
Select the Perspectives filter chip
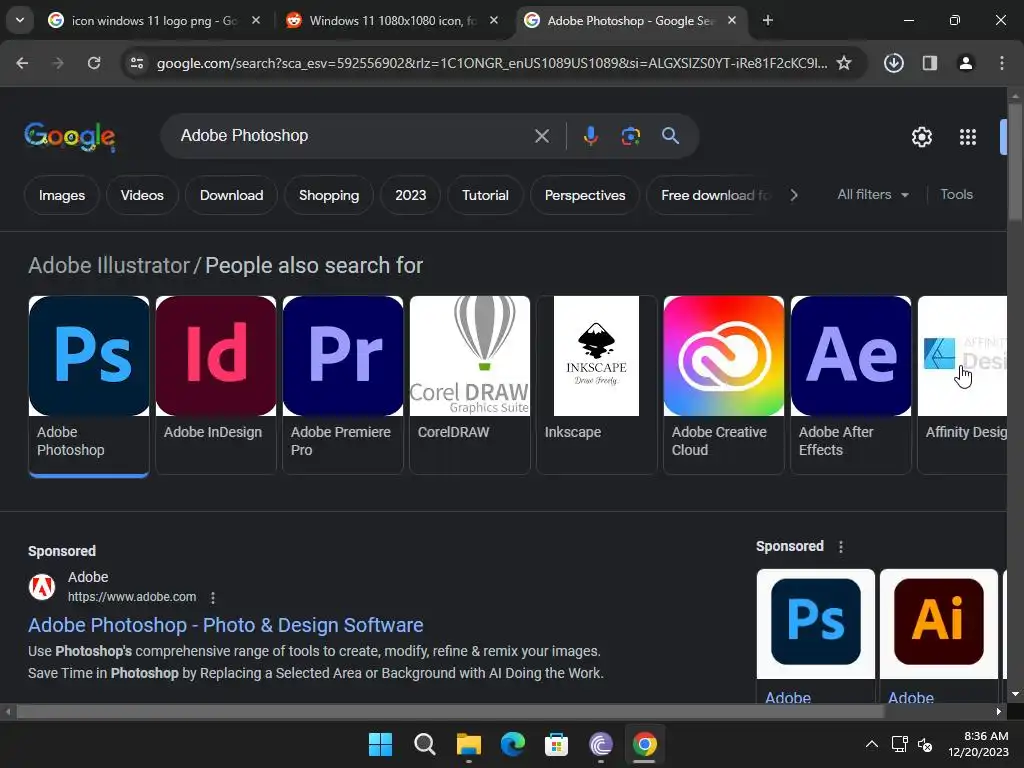(584, 195)
